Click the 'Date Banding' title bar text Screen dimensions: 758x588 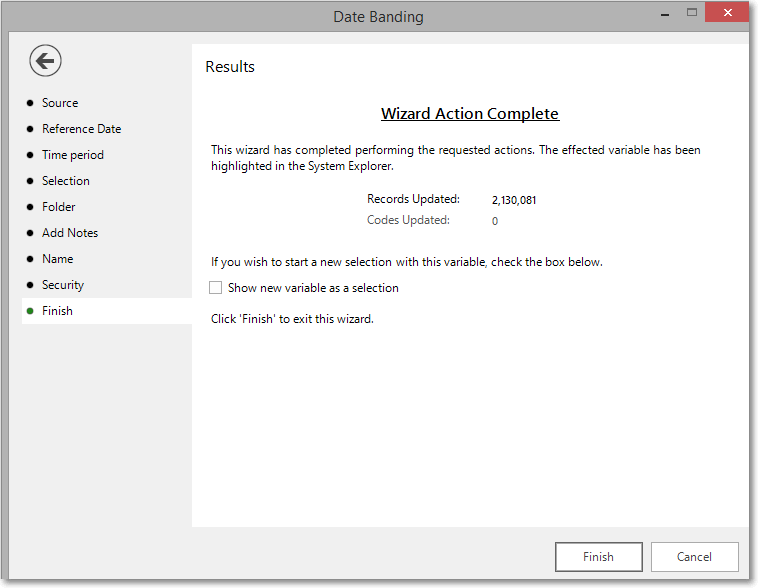coord(379,17)
